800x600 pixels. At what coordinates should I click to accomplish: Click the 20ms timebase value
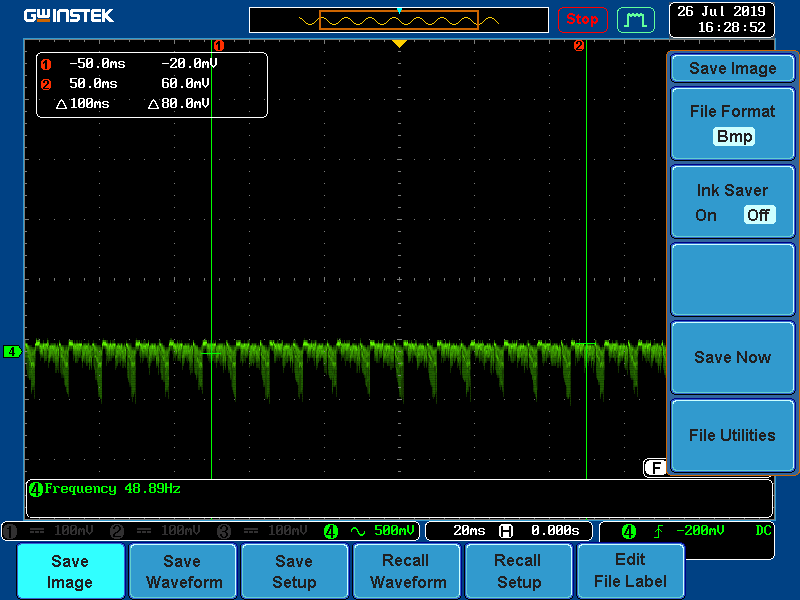(x=469, y=531)
